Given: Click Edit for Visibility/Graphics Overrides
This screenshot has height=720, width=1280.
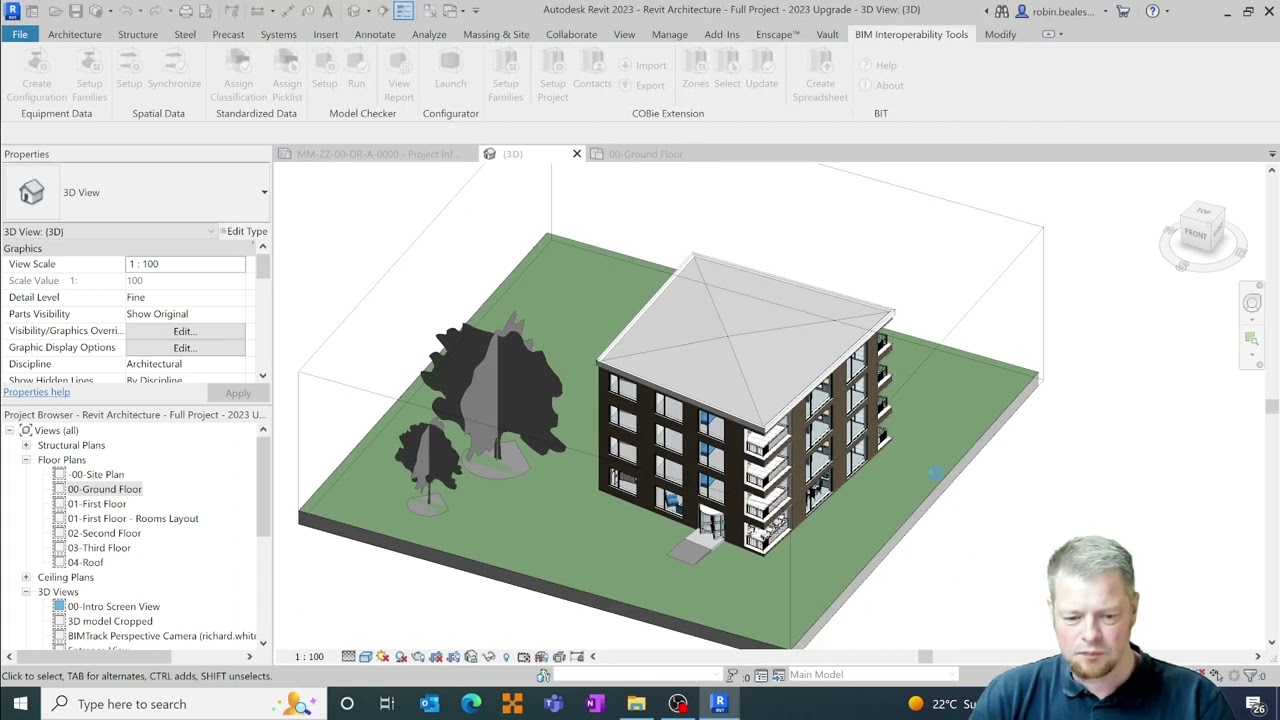Looking at the screenshot, I should [185, 331].
